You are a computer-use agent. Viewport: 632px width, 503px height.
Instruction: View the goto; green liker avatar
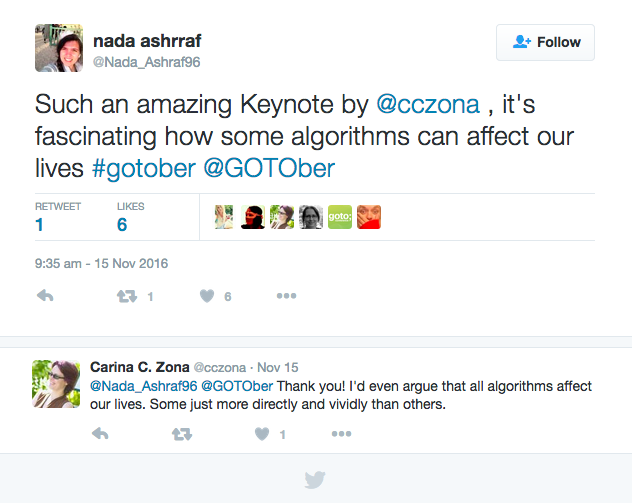pyautogui.click(x=340, y=217)
